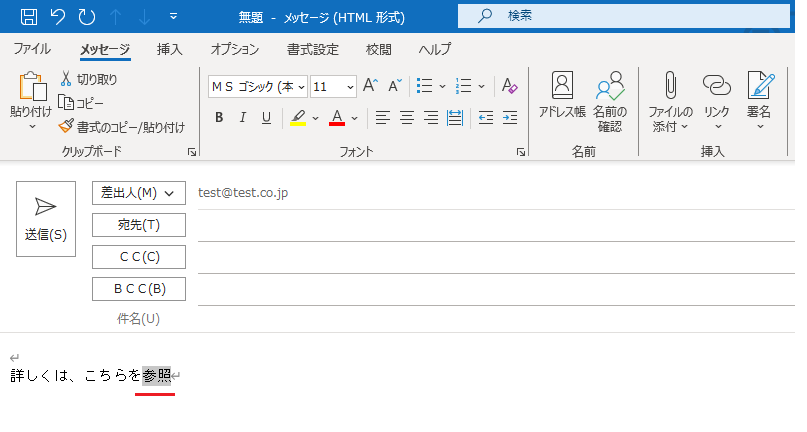Image resolution: width=807 pixels, height=432 pixels.
Task: Toggle Underline formatting
Action: tap(266, 118)
